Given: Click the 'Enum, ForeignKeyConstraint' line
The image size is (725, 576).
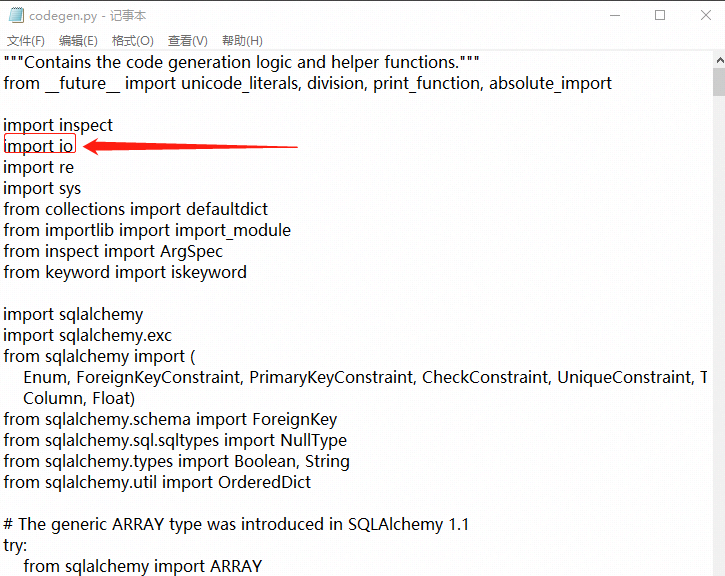Looking at the screenshot, I should (365, 377).
